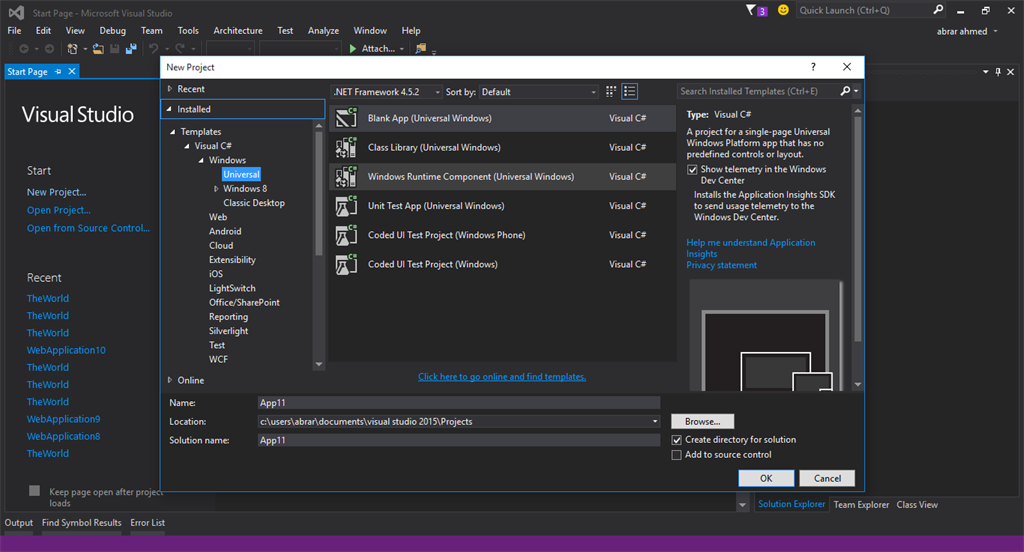Expand the Windows 8 tree node
This screenshot has height=552, width=1024.
click(216, 189)
